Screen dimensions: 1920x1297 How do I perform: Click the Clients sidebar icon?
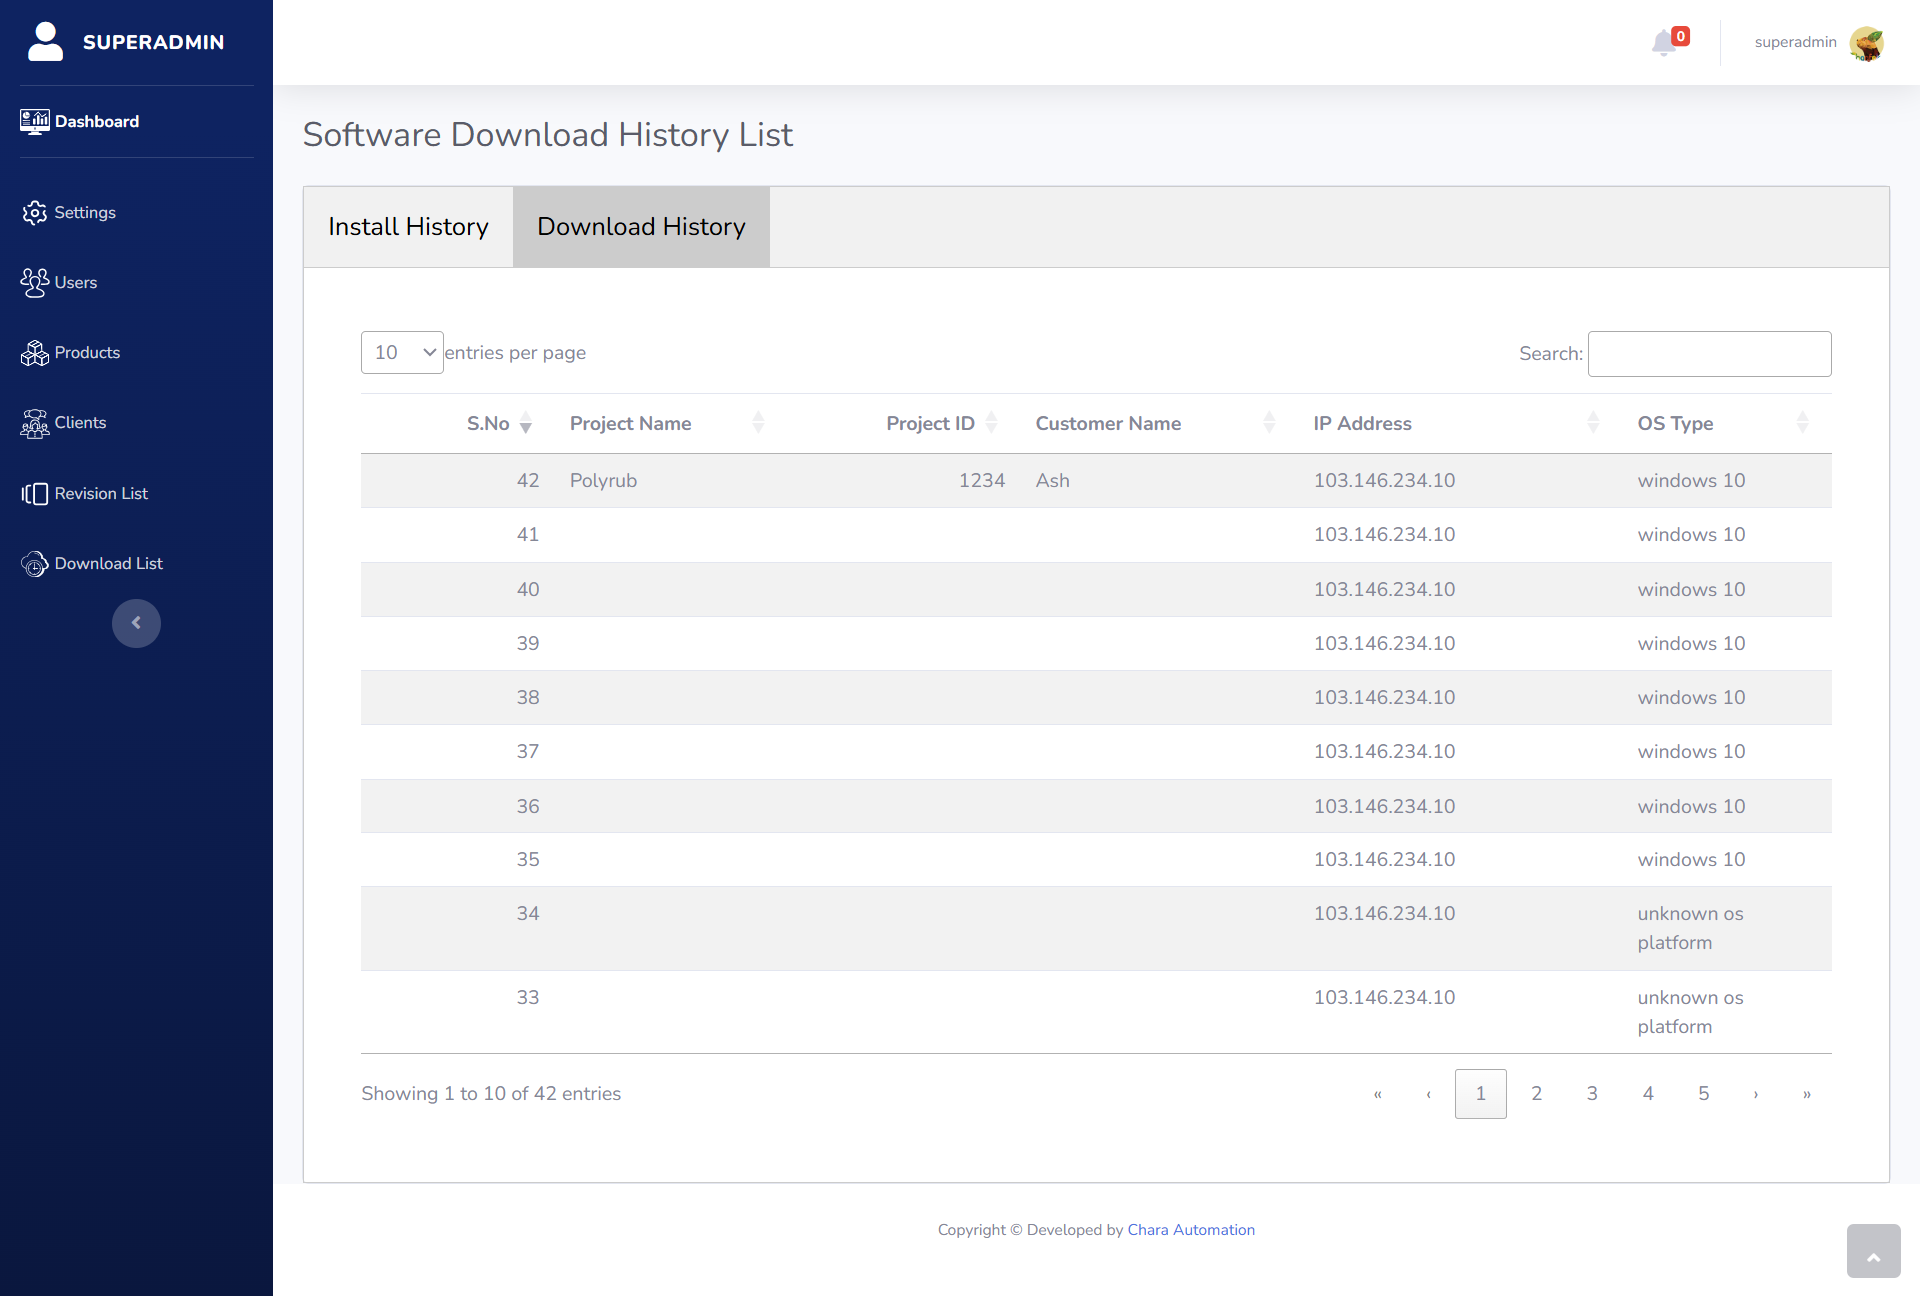pos(34,423)
